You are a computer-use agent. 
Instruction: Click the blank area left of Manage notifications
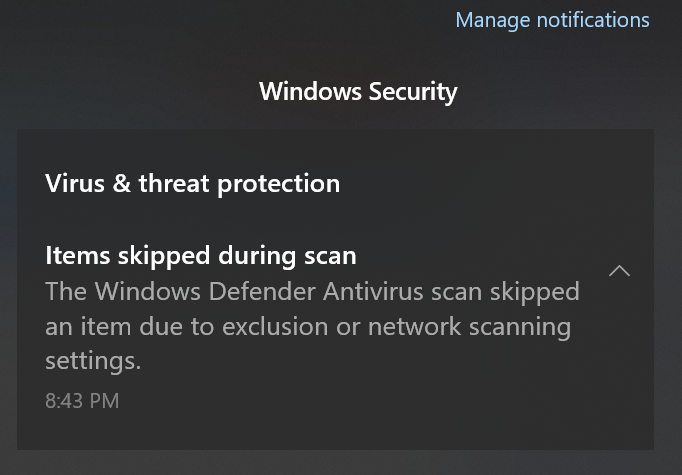pyautogui.click(x=226, y=20)
